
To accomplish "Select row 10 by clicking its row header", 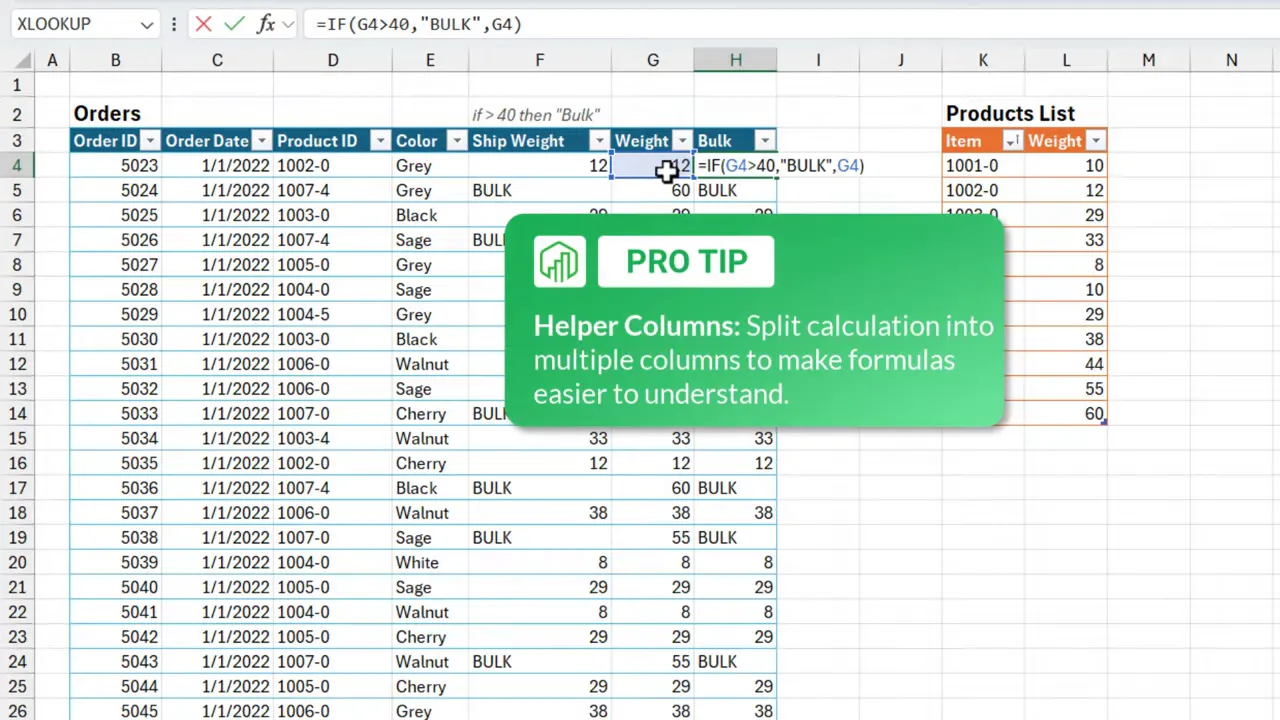I will coord(16,314).
